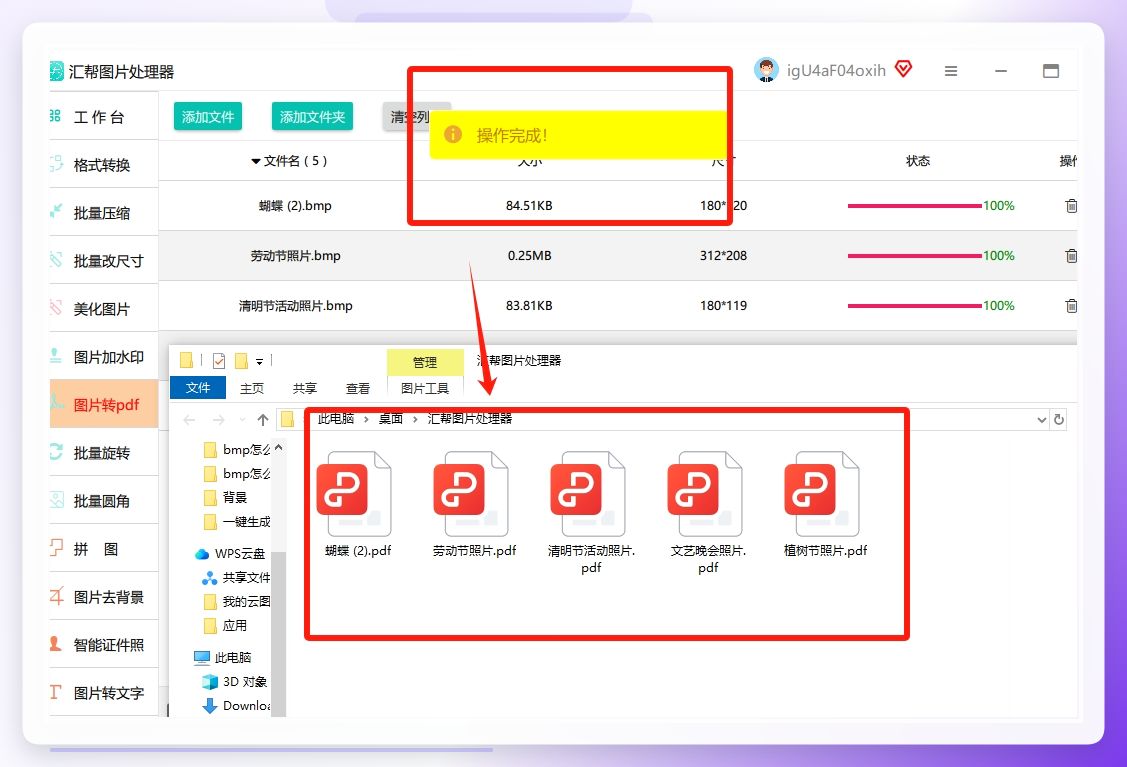Select the 劳动节照片.pdf file
The height and width of the screenshot is (767, 1127).
(474, 505)
